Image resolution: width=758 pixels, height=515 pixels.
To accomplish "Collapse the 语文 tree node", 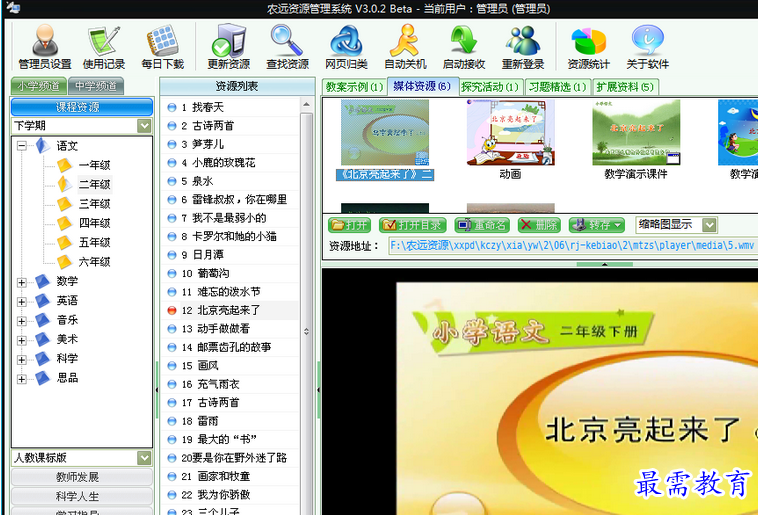I will point(22,146).
